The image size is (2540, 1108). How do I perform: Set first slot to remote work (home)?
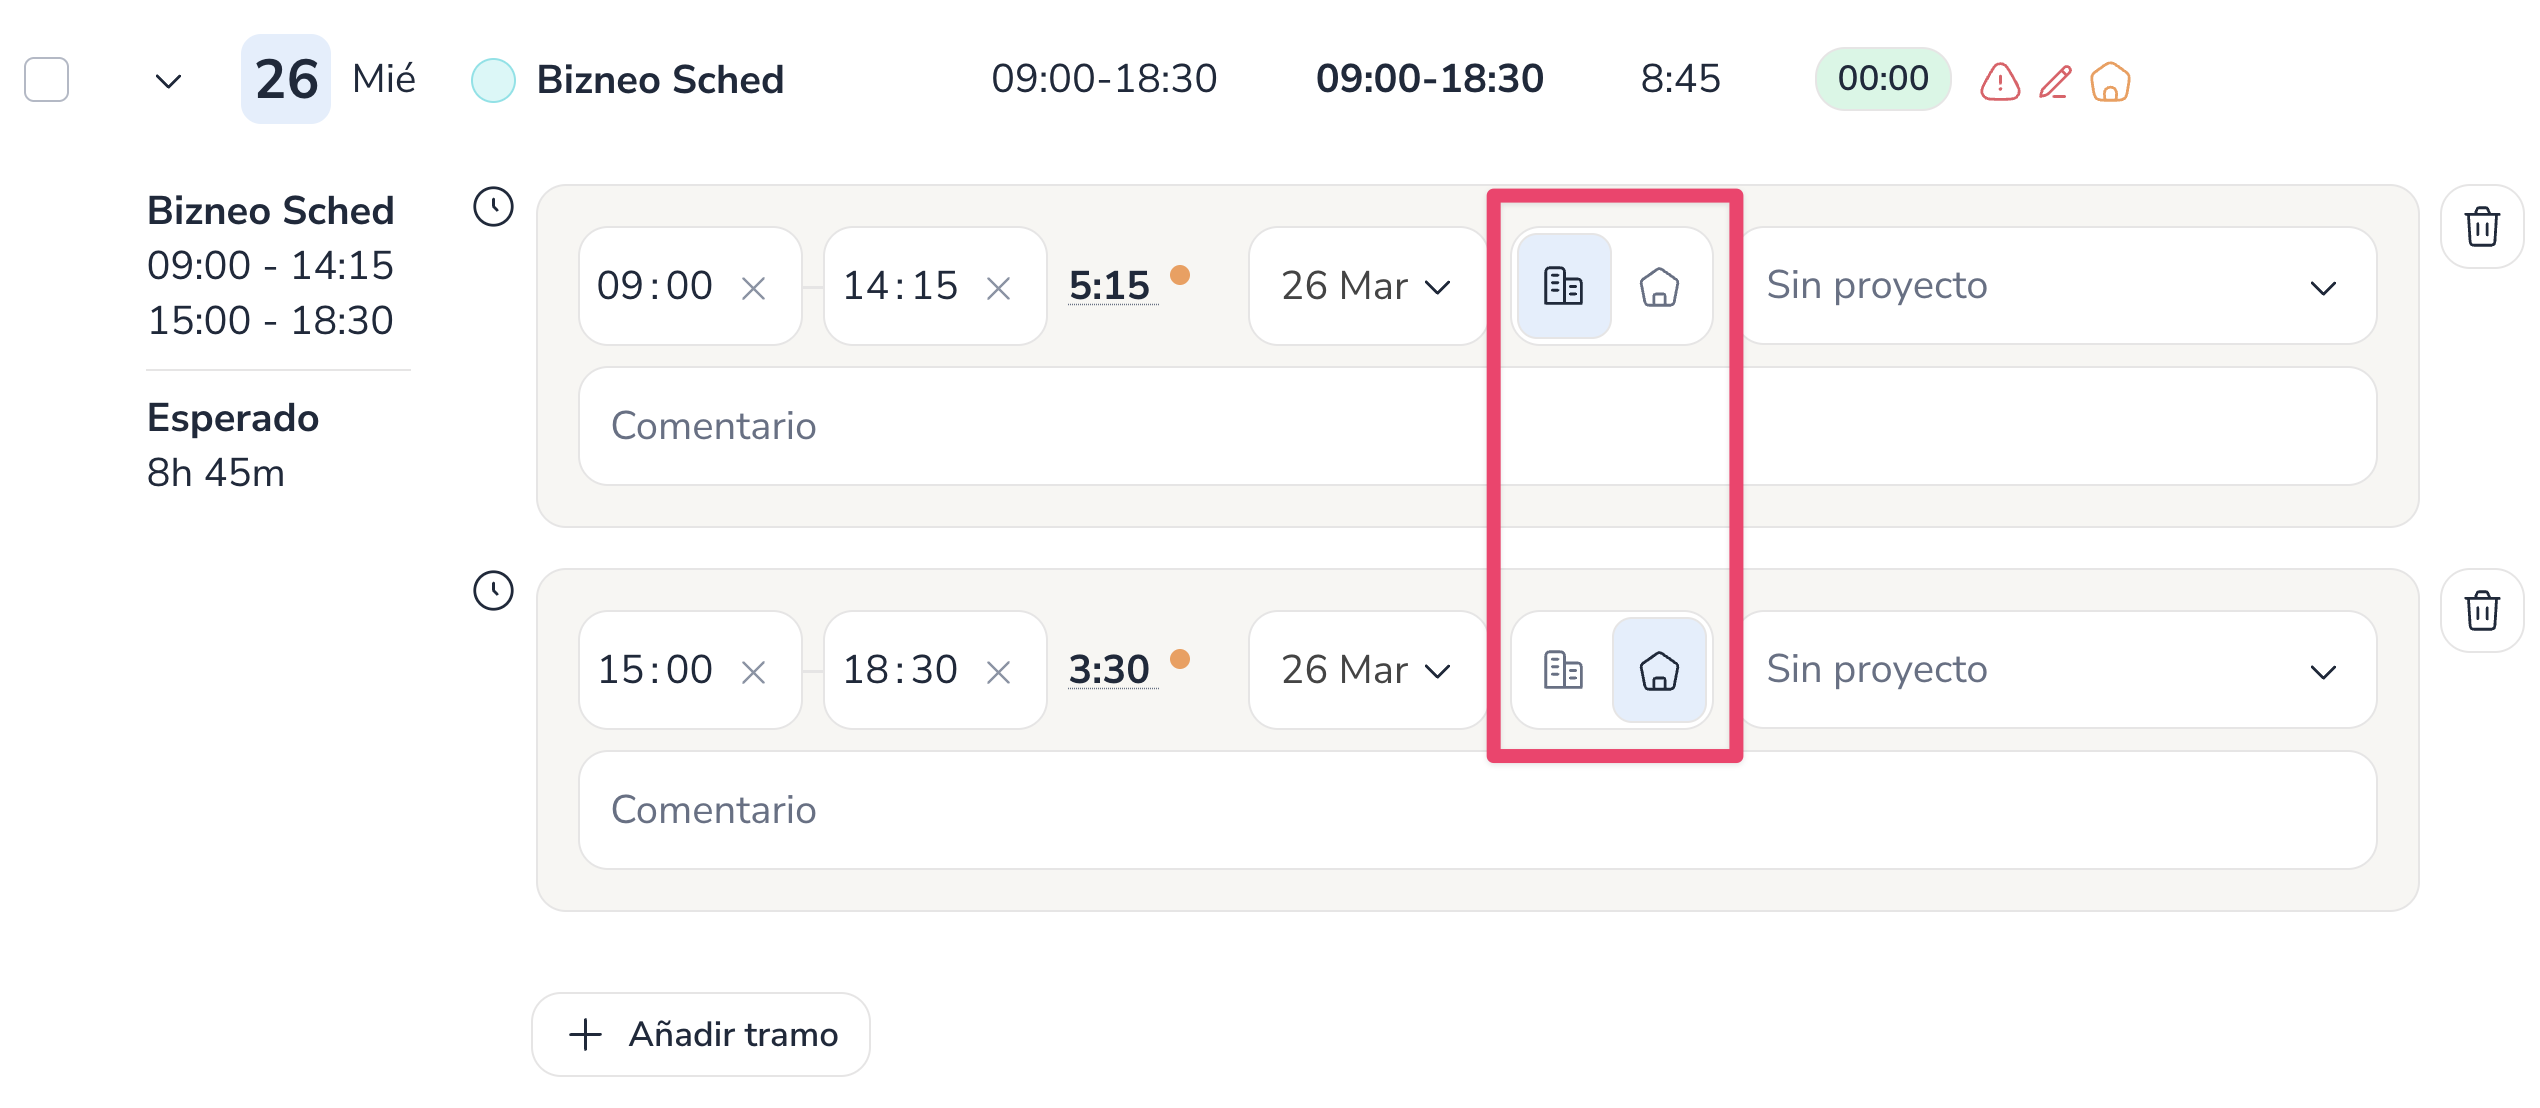[1659, 287]
